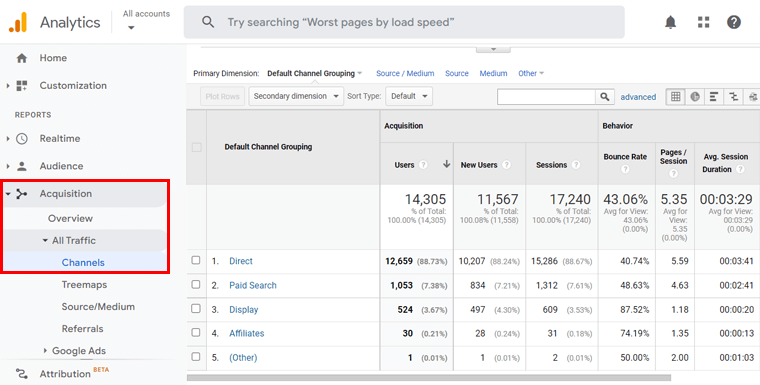
Task: Click the Users column help icon
Action: (x=423, y=165)
